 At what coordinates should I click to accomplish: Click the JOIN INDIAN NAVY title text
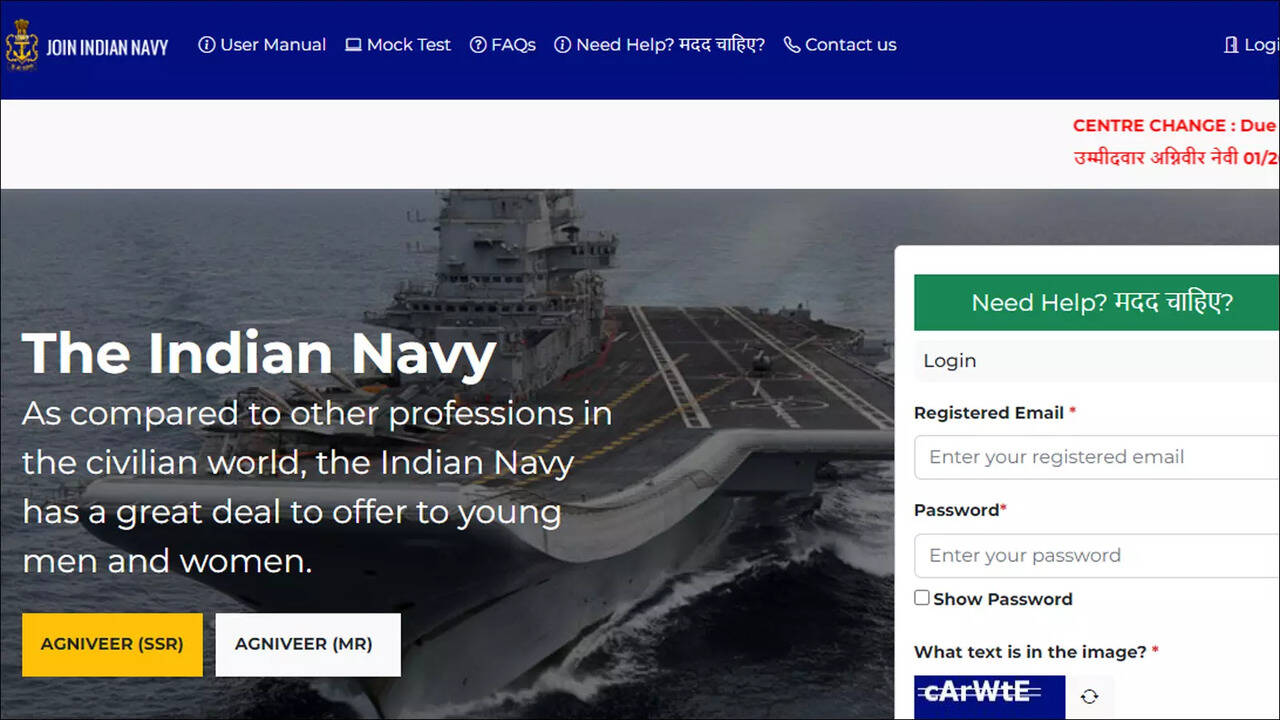(107, 47)
